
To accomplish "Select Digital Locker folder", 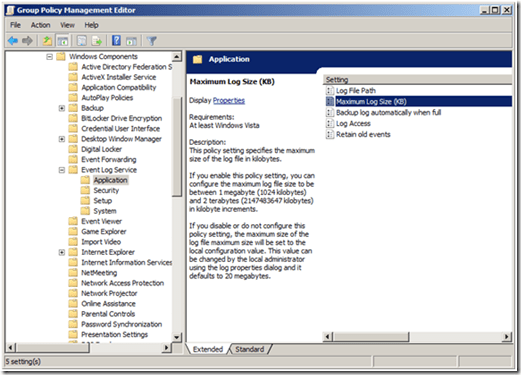I will tap(101, 149).
